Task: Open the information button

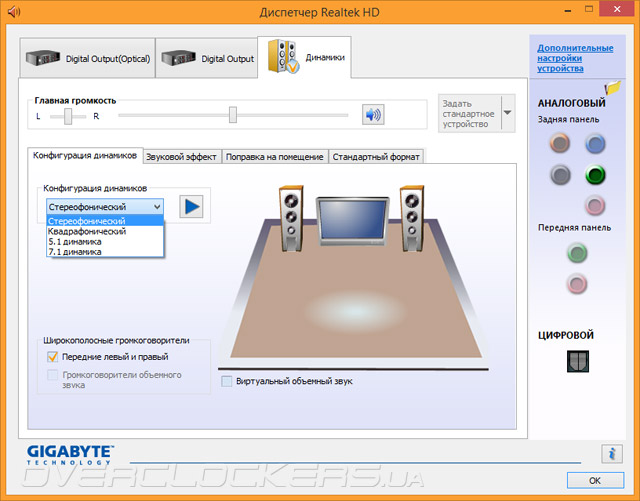Action: (x=611, y=454)
